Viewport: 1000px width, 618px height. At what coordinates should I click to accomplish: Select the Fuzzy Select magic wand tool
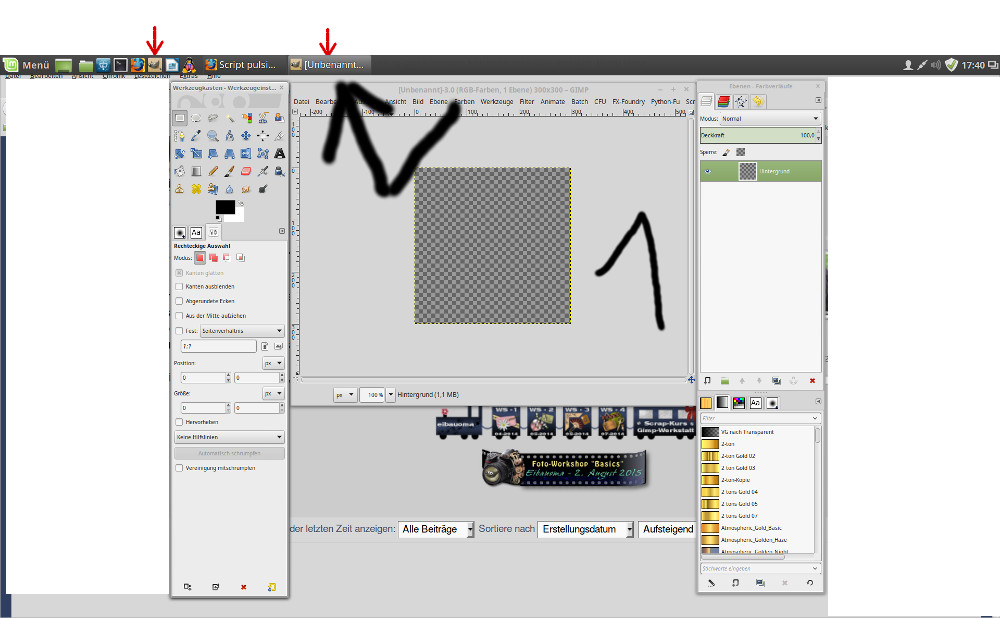coord(230,118)
